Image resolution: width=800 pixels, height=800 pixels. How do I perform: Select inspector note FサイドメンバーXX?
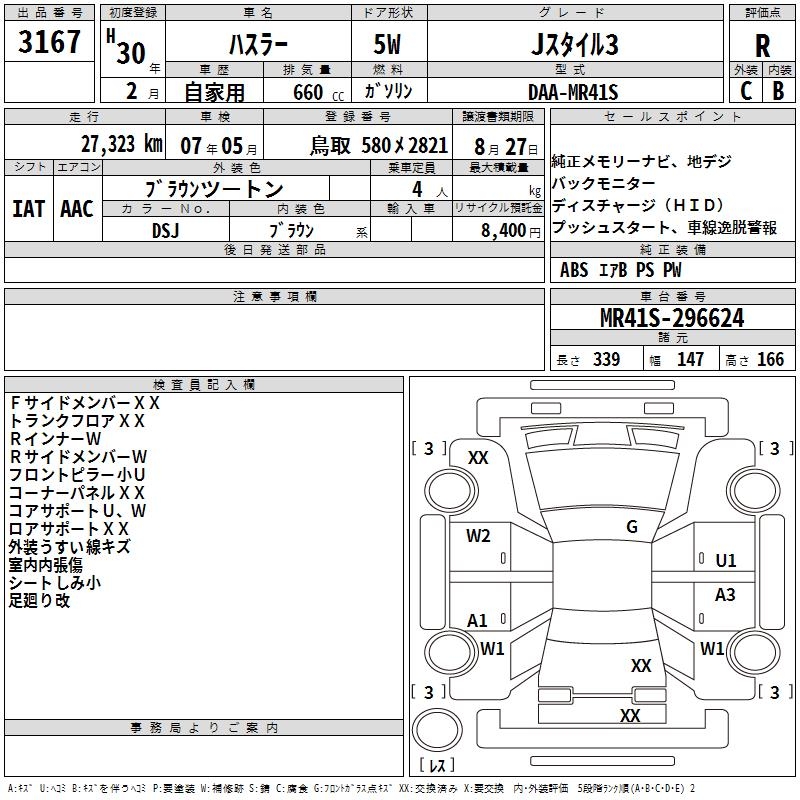point(85,403)
